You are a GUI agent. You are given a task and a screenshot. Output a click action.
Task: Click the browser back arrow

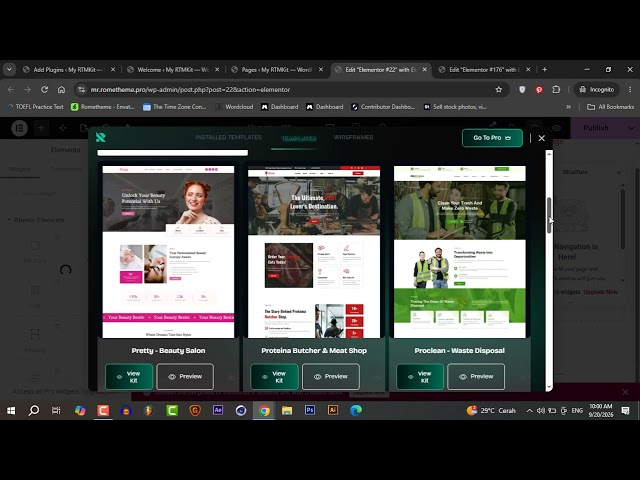pyautogui.click(x=11, y=89)
